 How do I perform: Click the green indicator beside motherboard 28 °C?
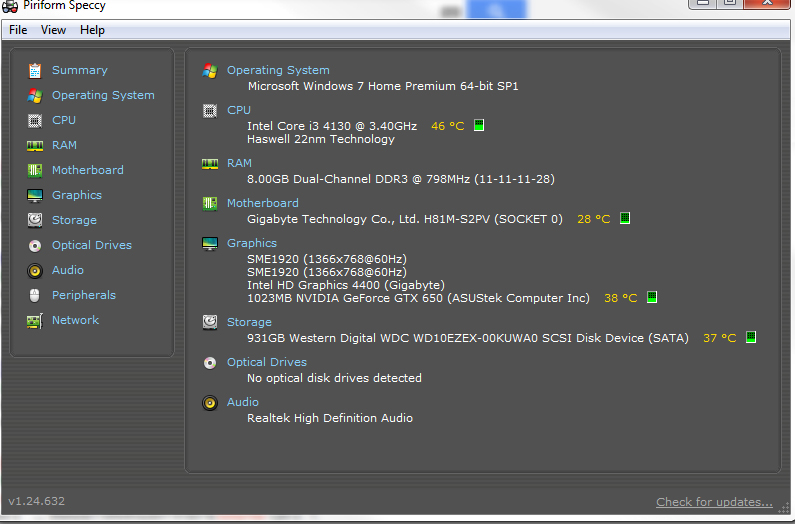pyautogui.click(x=625, y=218)
